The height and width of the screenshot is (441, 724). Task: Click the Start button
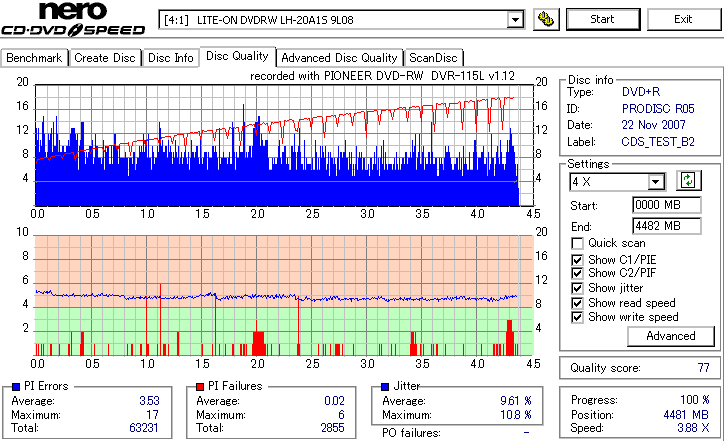pyautogui.click(x=603, y=19)
